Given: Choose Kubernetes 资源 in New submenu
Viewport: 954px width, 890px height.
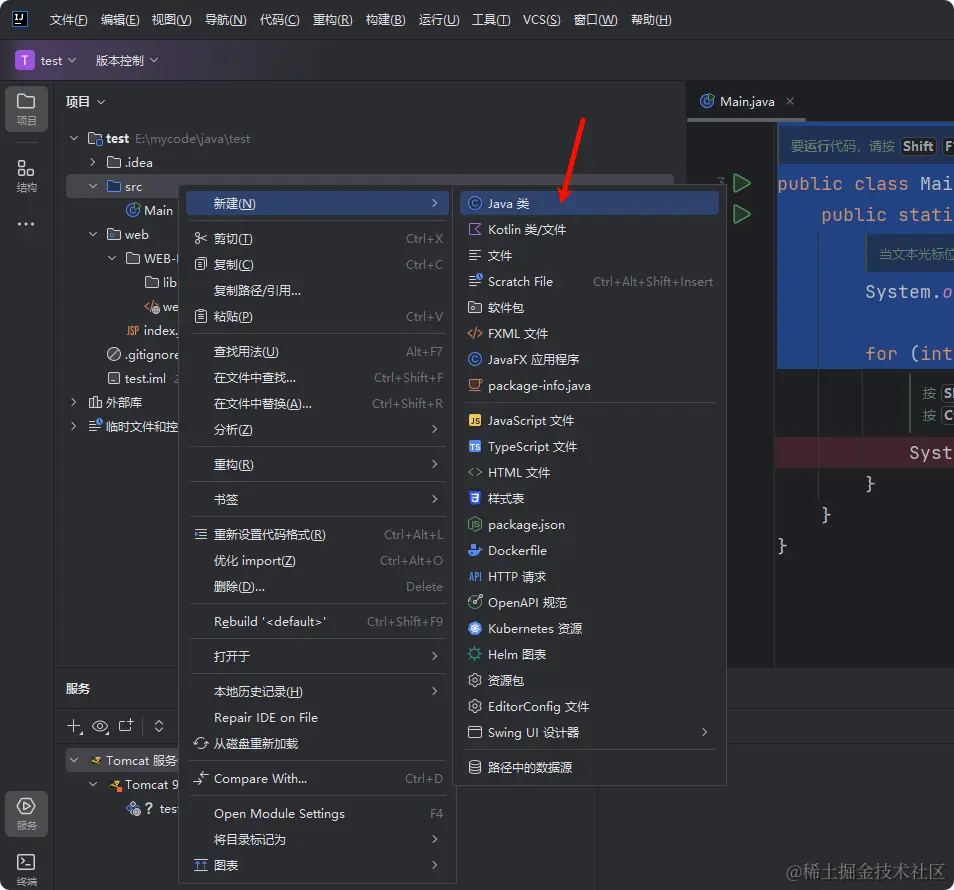Looking at the screenshot, I should pyautogui.click(x=589, y=628).
